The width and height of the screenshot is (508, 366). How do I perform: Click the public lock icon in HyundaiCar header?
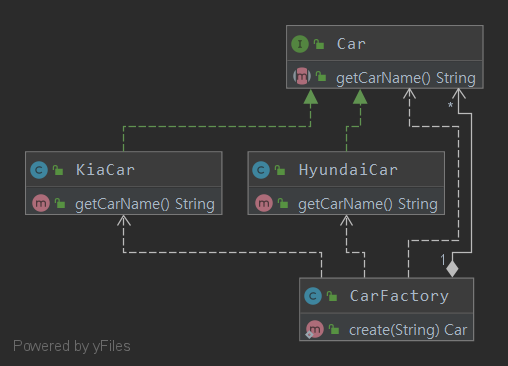coord(280,170)
